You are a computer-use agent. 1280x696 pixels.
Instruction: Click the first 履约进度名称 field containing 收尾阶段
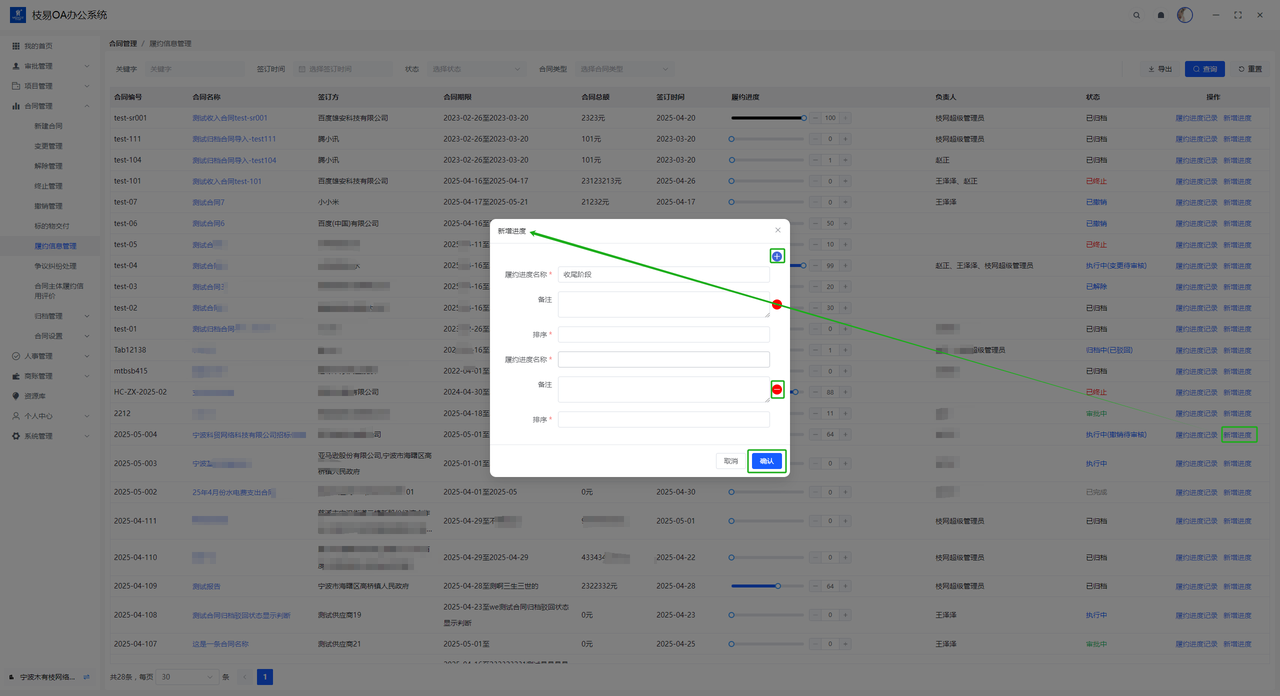[x=664, y=274]
